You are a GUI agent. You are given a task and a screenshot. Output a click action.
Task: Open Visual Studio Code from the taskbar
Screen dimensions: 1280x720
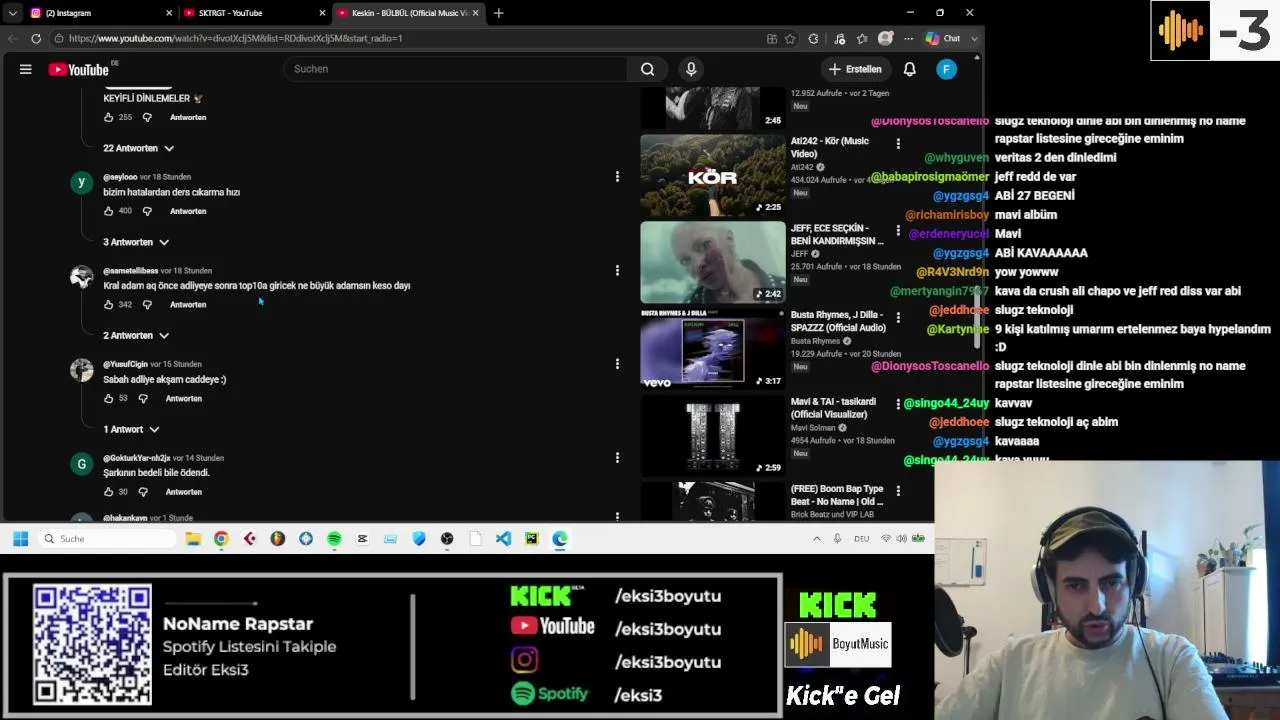[x=503, y=539]
